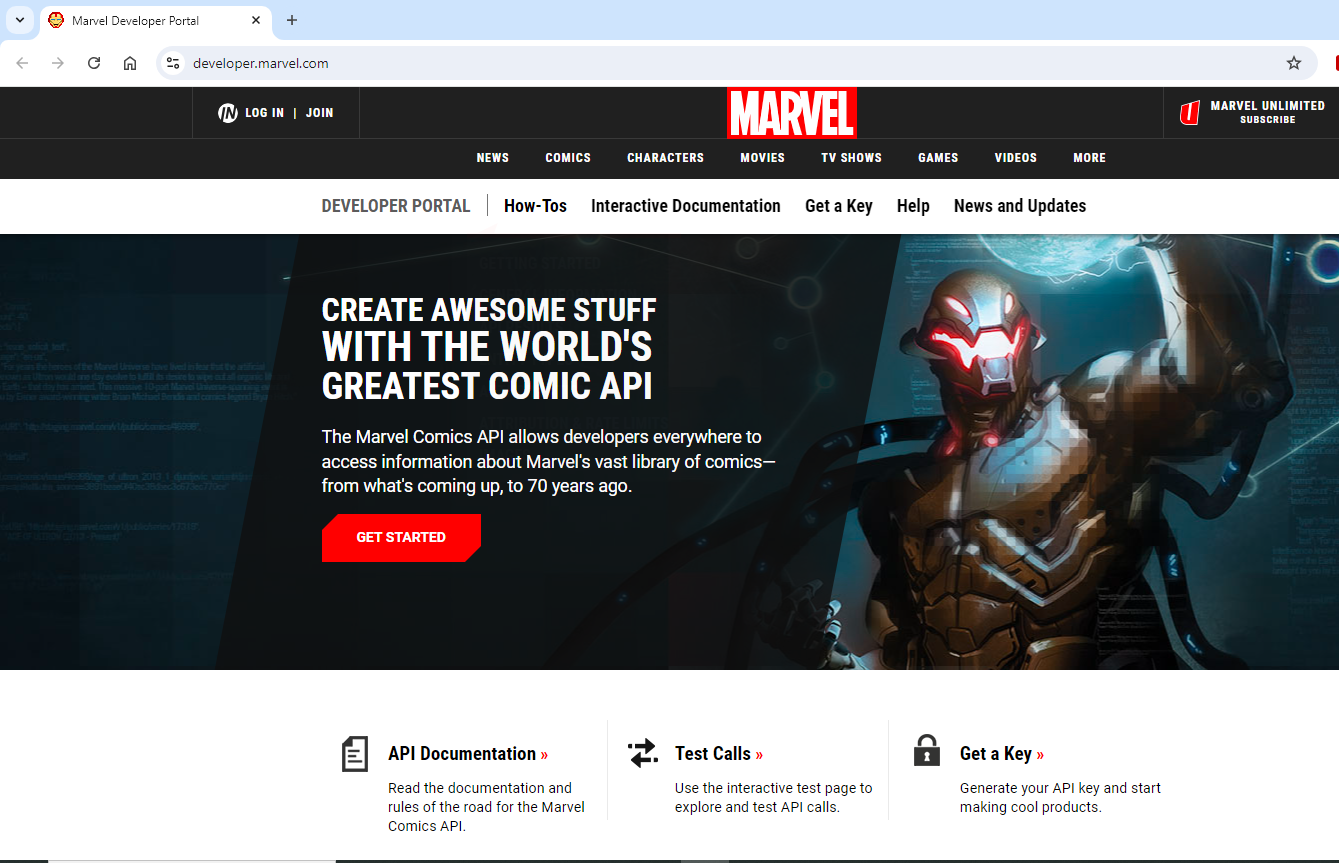Open Interactive Documentation in developer navigation
The height and width of the screenshot is (863, 1339).
click(686, 206)
